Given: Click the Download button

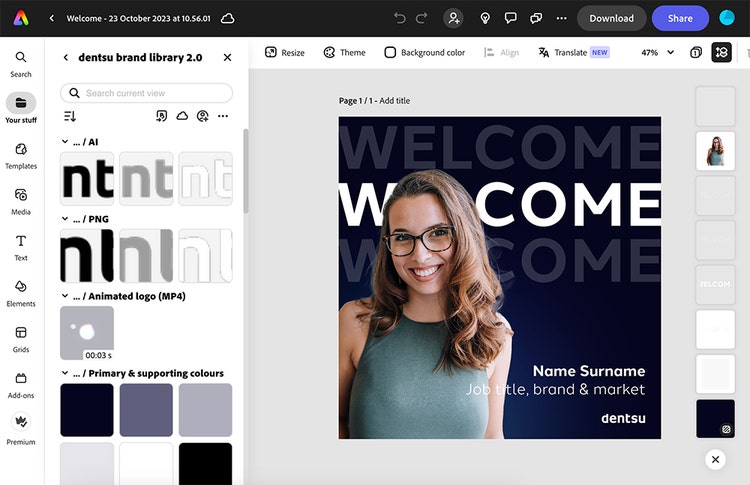Looking at the screenshot, I should [611, 18].
